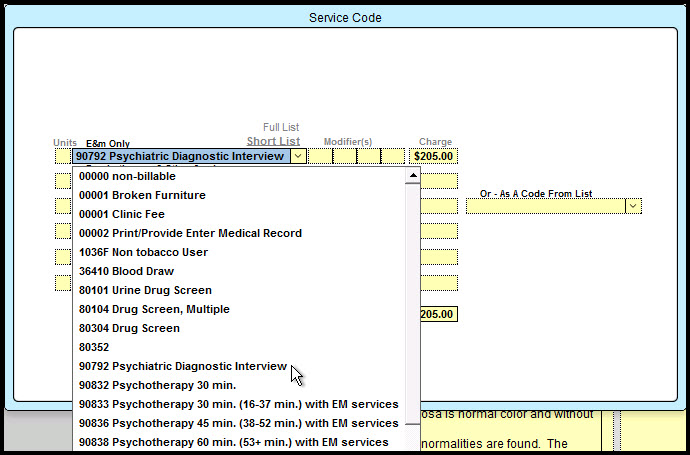Pick code 80352 from list
This screenshot has width=690, height=455.
point(94,347)
